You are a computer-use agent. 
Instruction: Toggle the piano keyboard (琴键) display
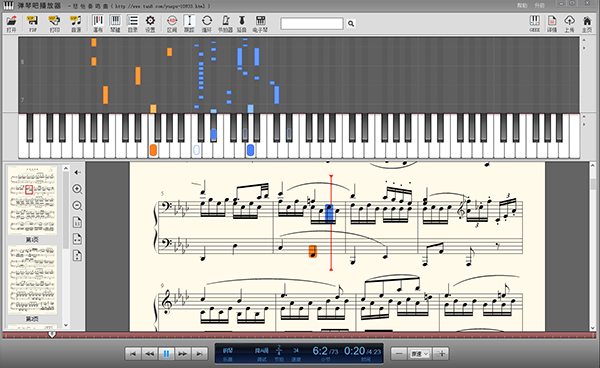pyautogui.click(x=115, y=23)
